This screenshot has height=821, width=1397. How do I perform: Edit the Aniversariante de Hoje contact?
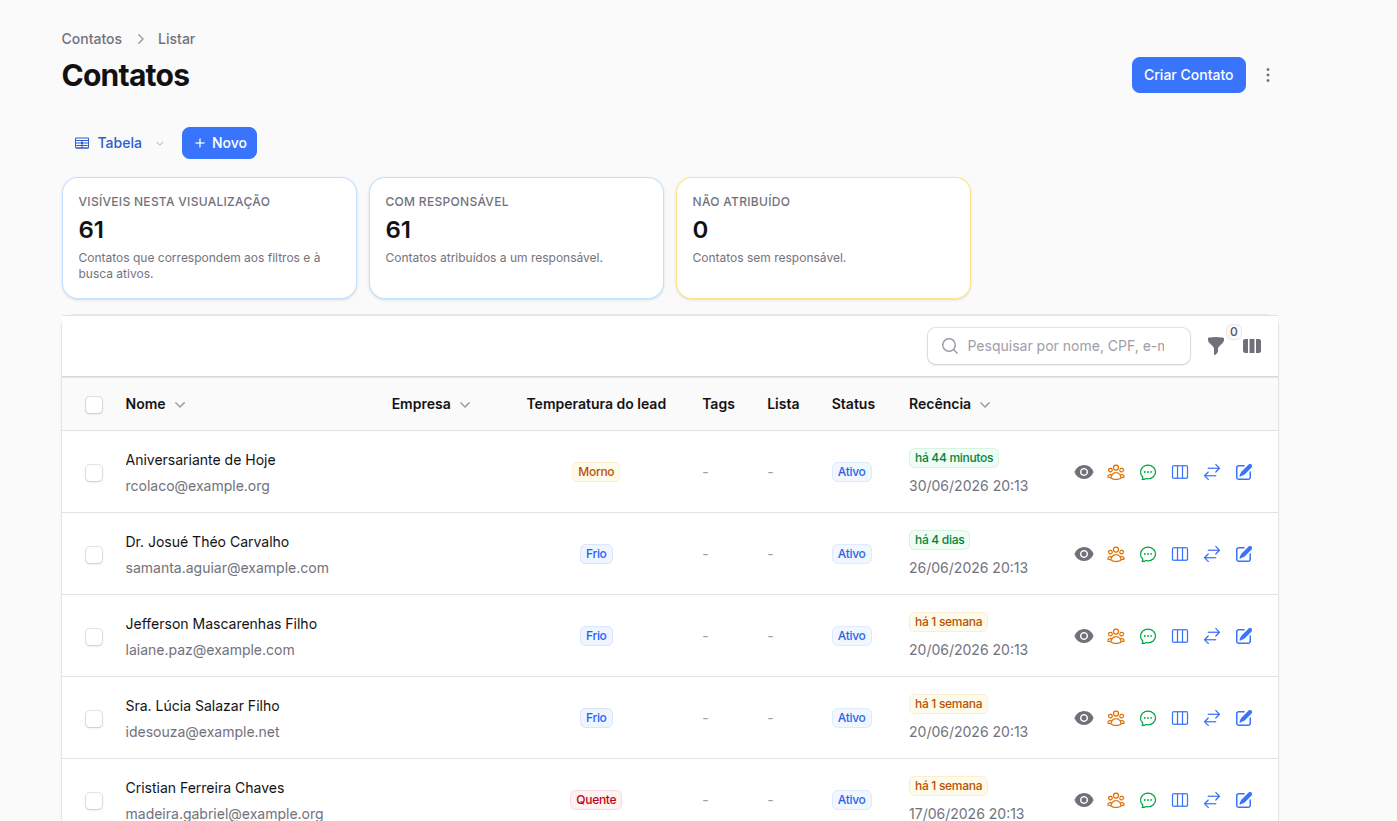1244,472
